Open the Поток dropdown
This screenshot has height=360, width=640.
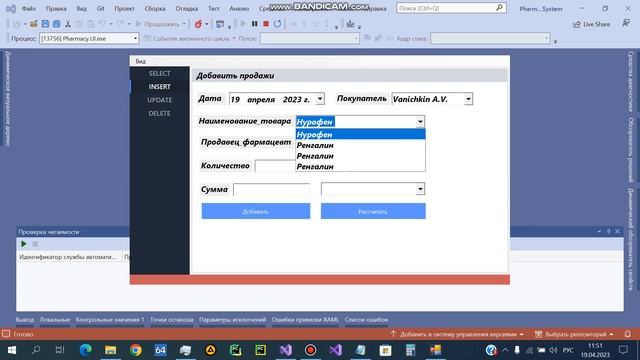(310, 38)
